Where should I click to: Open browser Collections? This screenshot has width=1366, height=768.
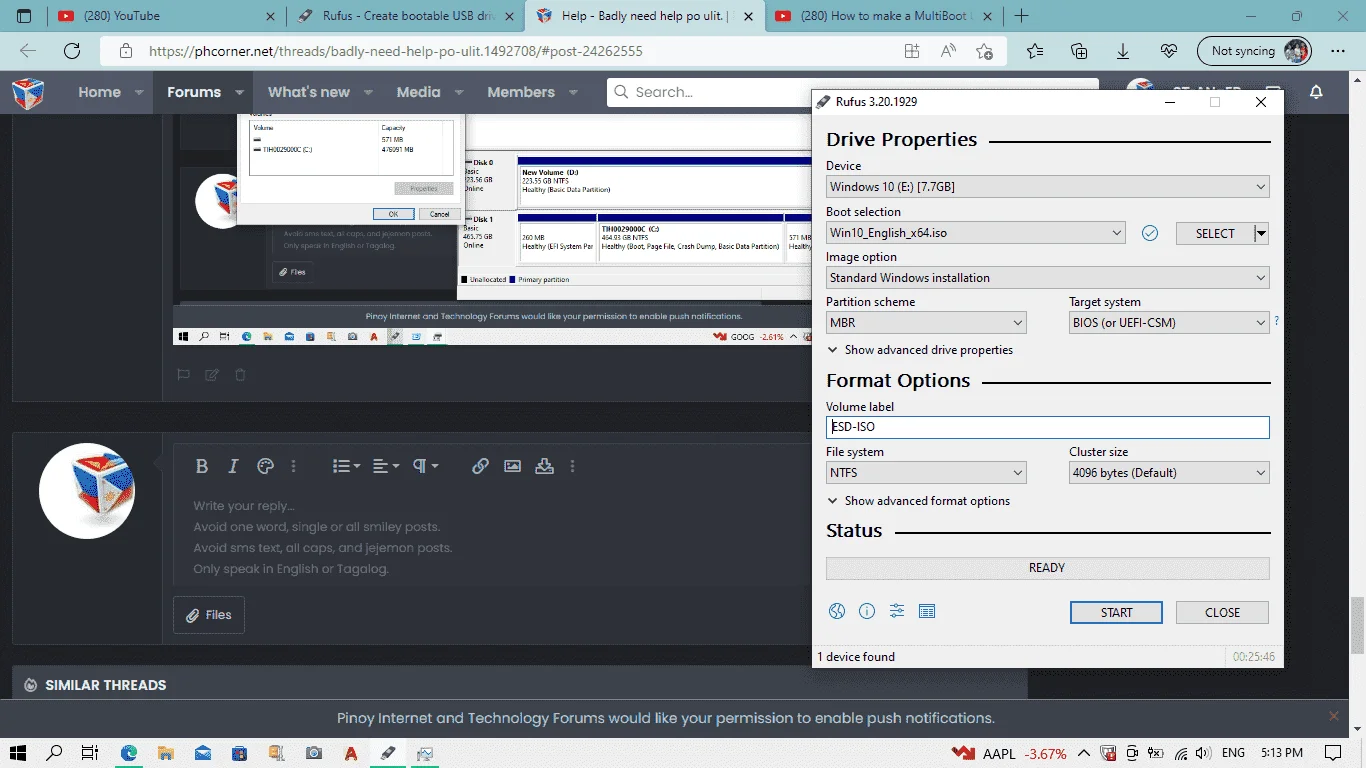pos(1079,51)
